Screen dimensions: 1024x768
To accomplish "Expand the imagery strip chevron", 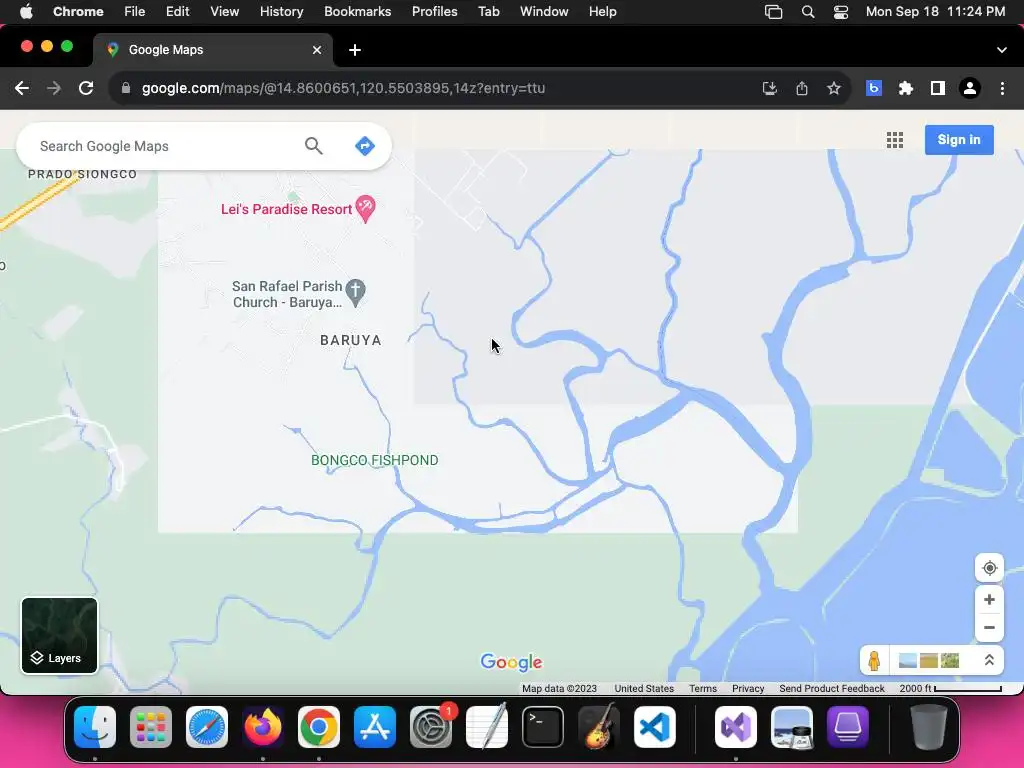I will point(989,660).
